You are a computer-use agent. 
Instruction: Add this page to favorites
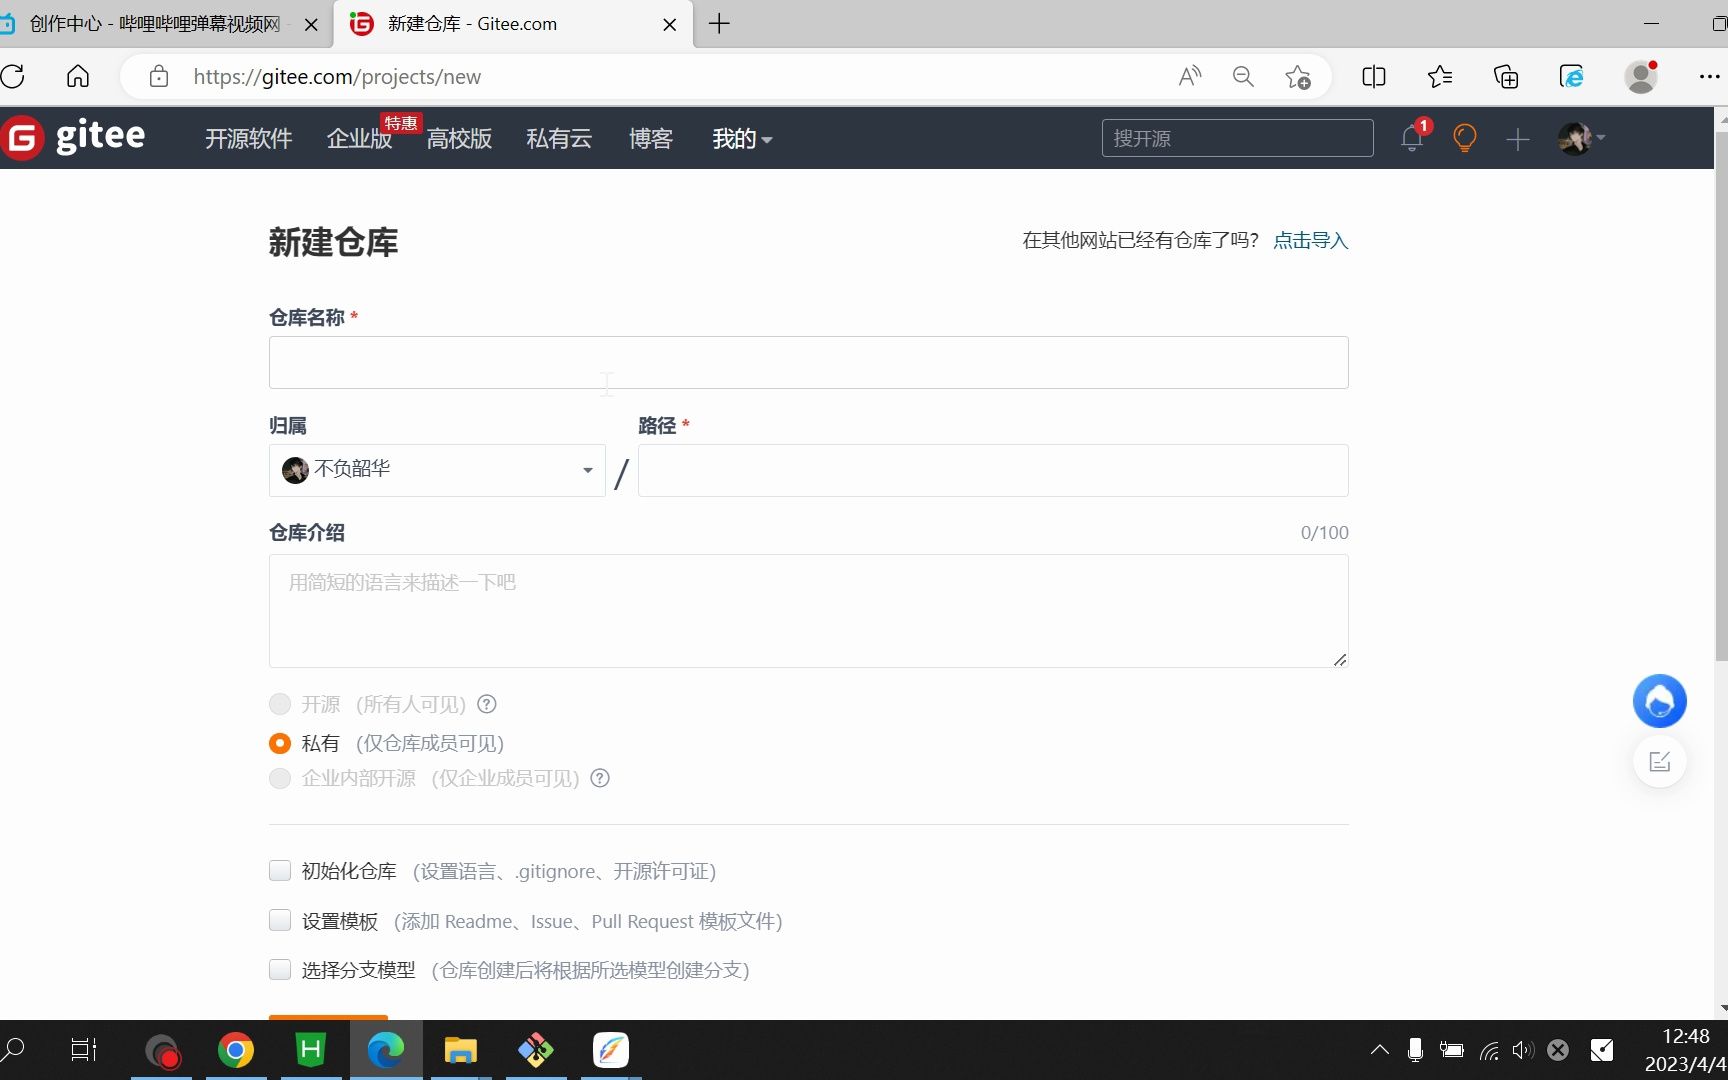click(x=1298, y=76)
